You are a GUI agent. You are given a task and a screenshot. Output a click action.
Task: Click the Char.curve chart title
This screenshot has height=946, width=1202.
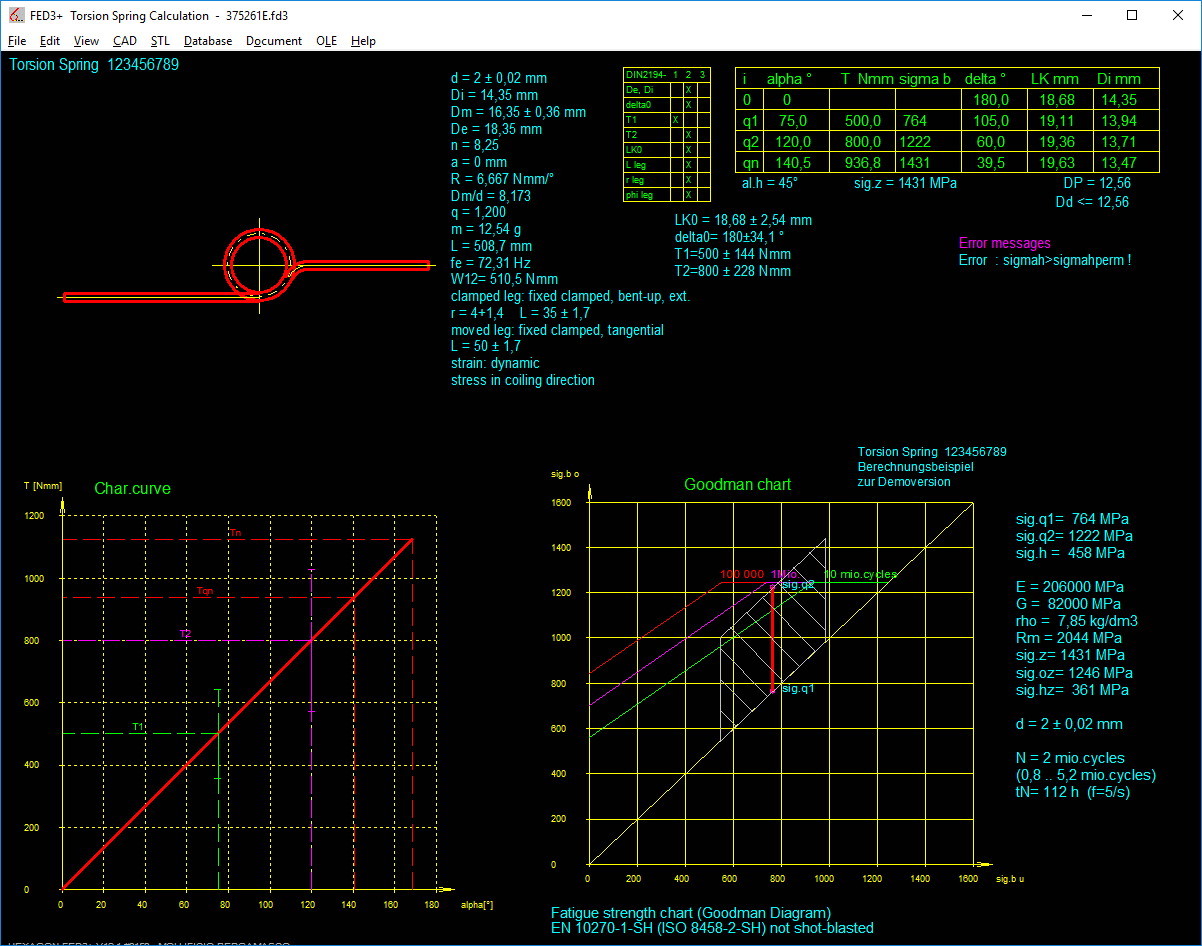[132, 489]
